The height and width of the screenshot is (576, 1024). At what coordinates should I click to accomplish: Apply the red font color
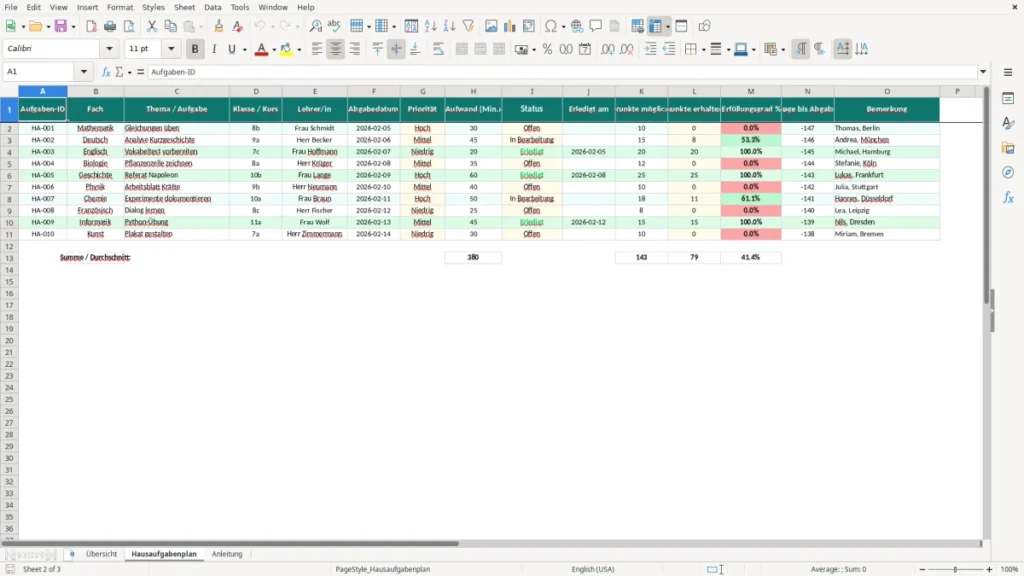tap(261, 49)
